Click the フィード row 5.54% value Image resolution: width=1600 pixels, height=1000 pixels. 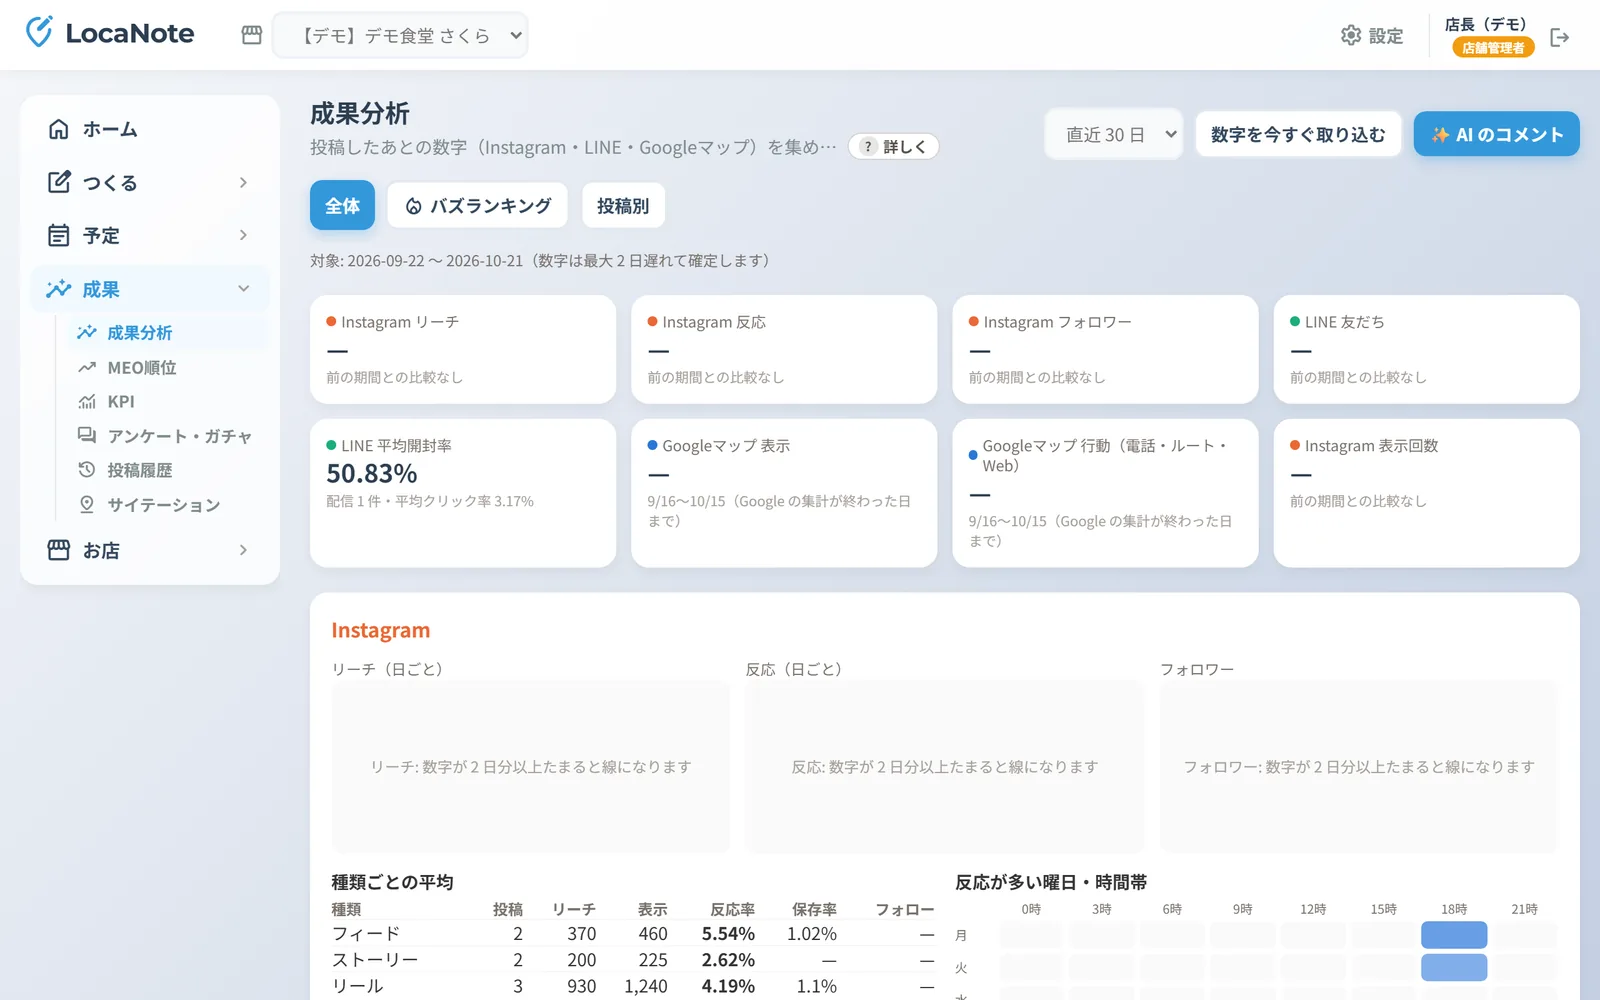(x=728, y=934)
